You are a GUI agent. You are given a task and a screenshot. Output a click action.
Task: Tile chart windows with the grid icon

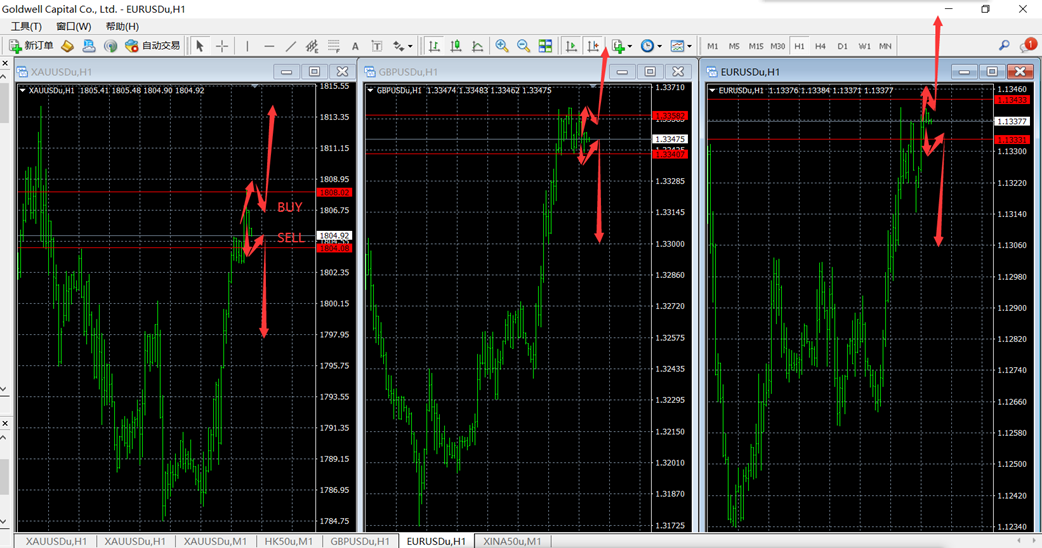[545, 46]
